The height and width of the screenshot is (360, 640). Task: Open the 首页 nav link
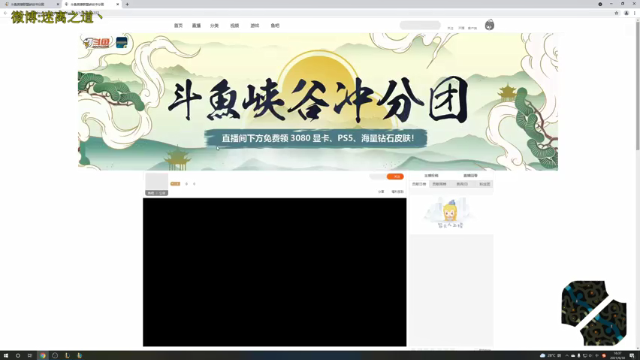[x=178, y=26]
